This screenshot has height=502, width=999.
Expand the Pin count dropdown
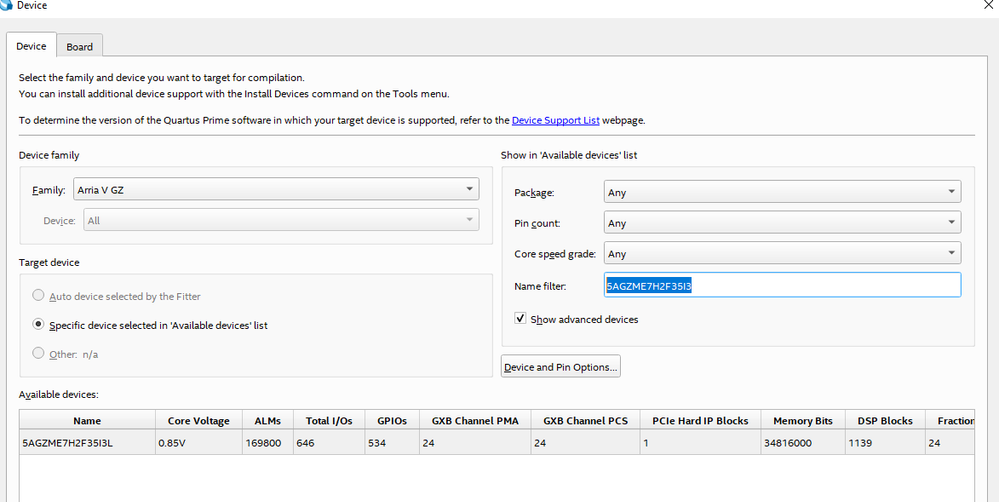point(782,223)
